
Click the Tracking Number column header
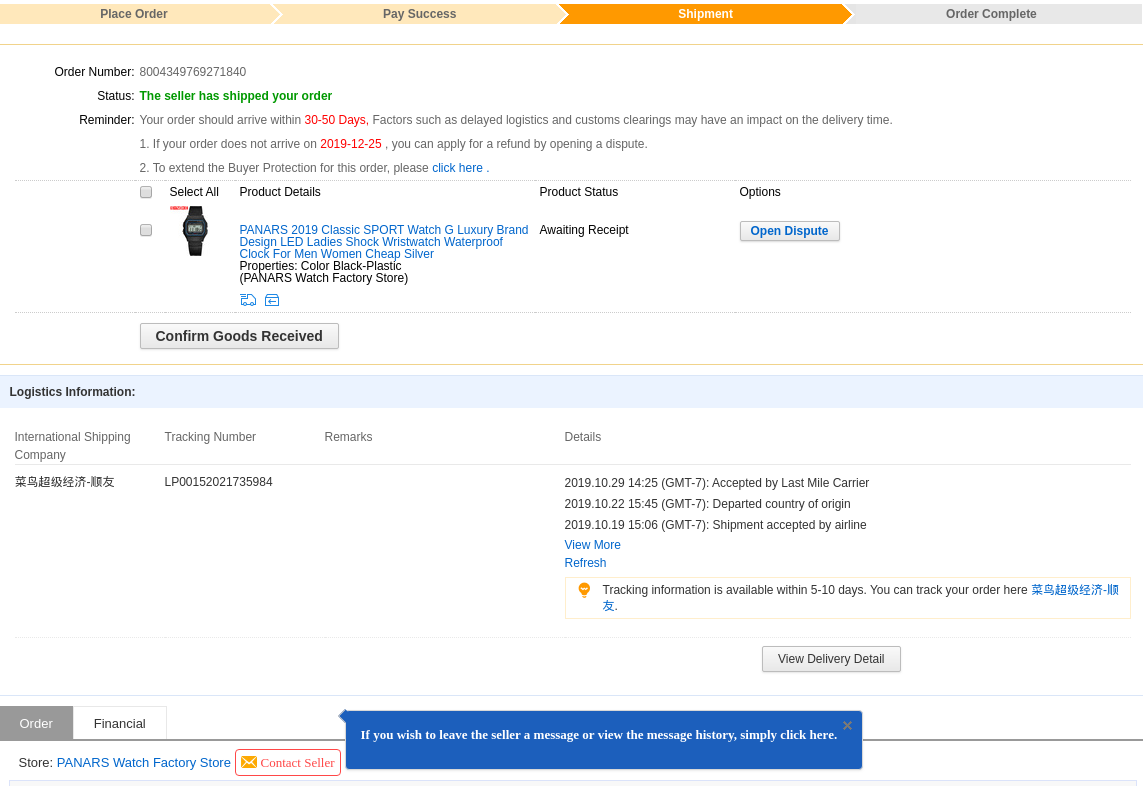[210, 437]
